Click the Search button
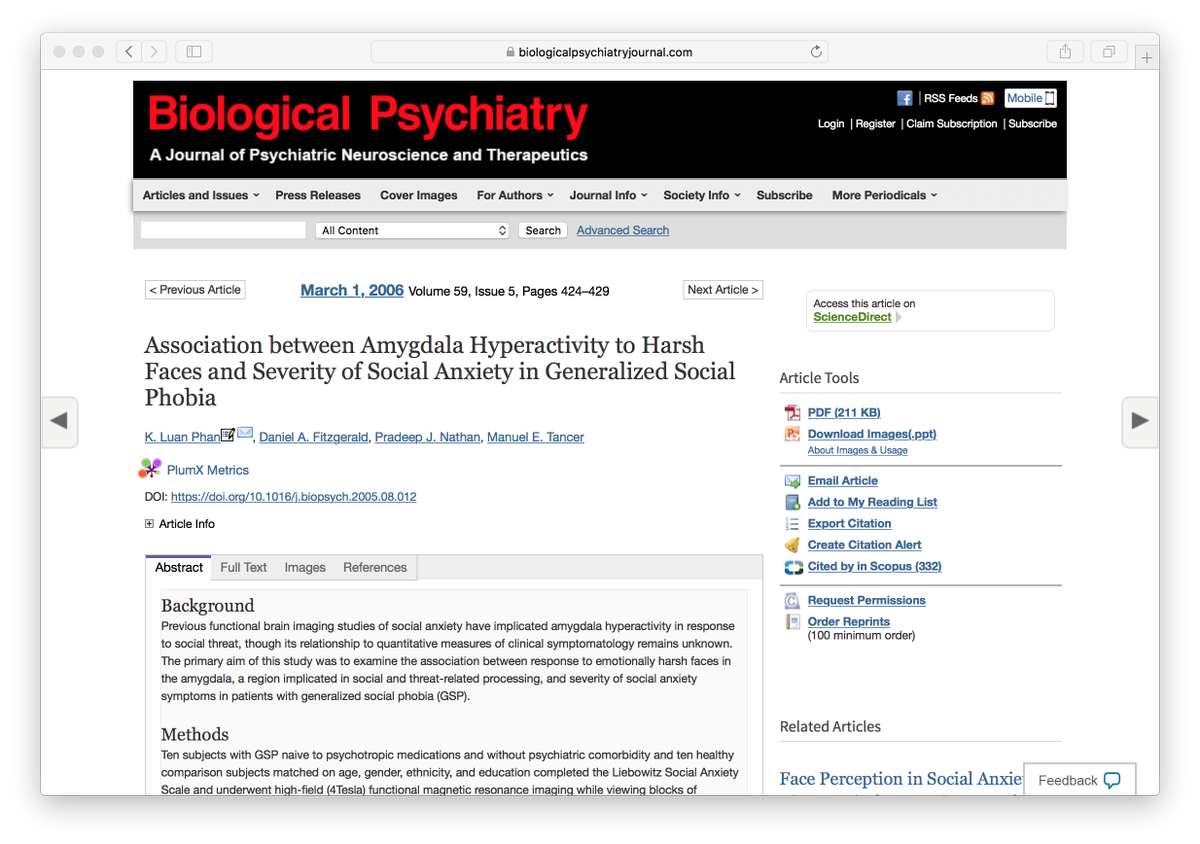Viewport: 1200px width, 844px height. click(x=543, y=230)
